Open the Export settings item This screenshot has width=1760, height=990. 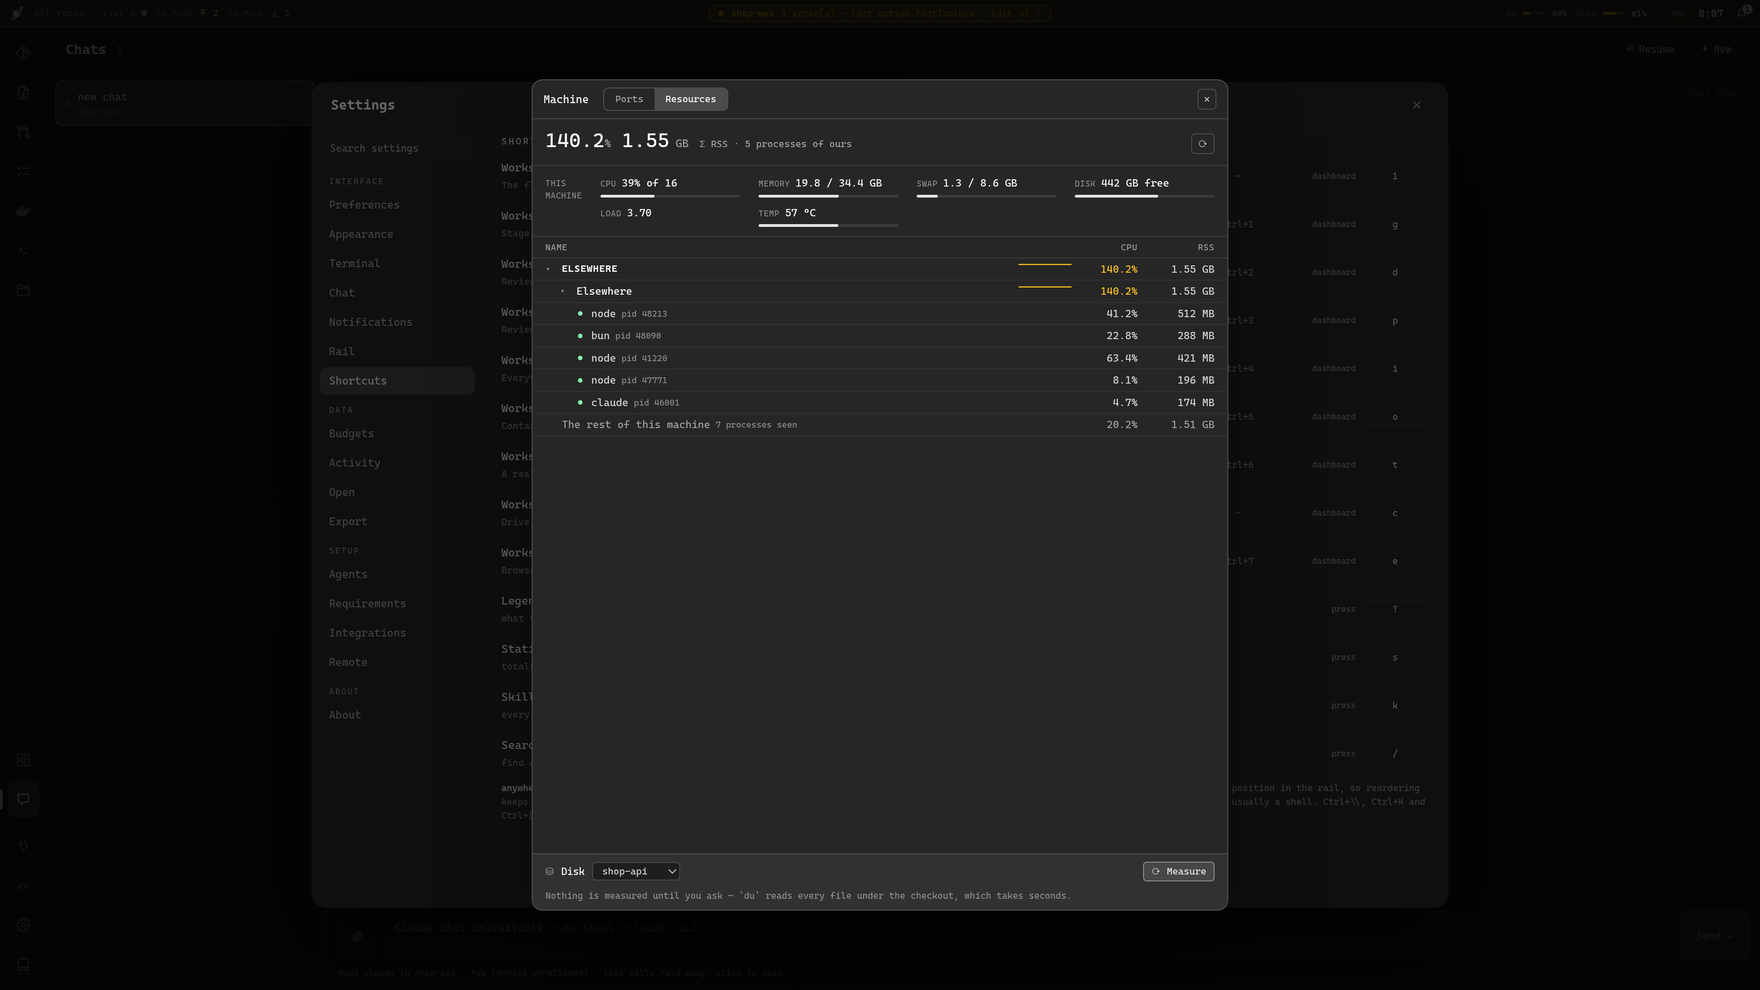click(397, 522)
